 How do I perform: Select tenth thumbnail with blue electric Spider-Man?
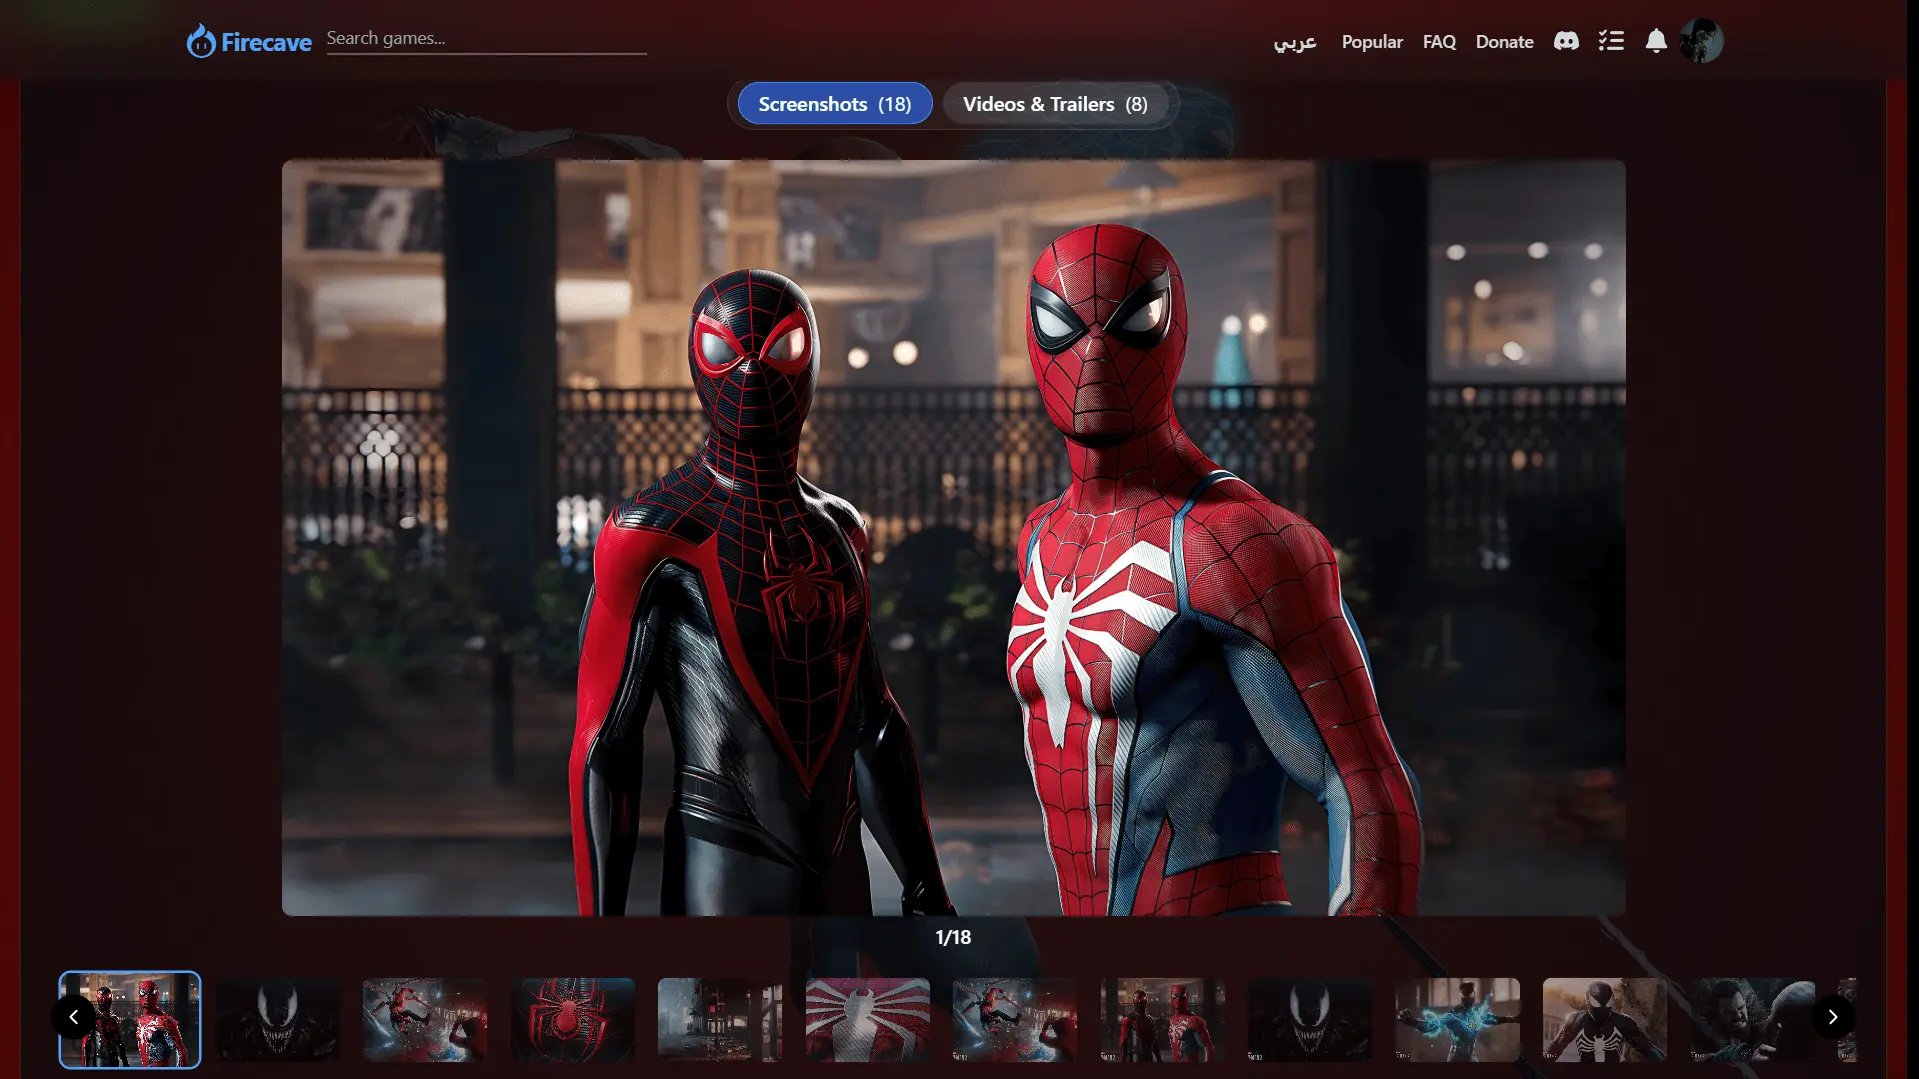1458,1020
